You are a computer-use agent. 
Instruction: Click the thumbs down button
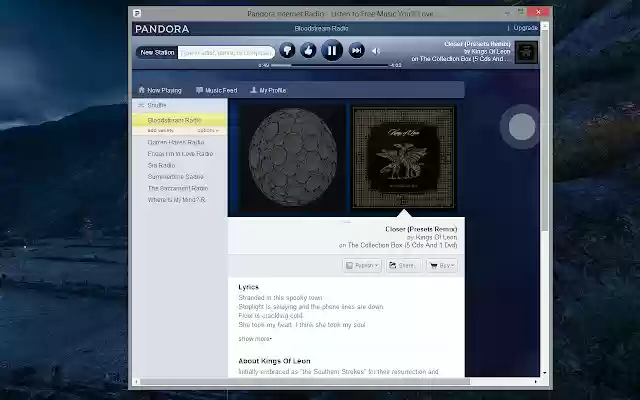point(287,51)
